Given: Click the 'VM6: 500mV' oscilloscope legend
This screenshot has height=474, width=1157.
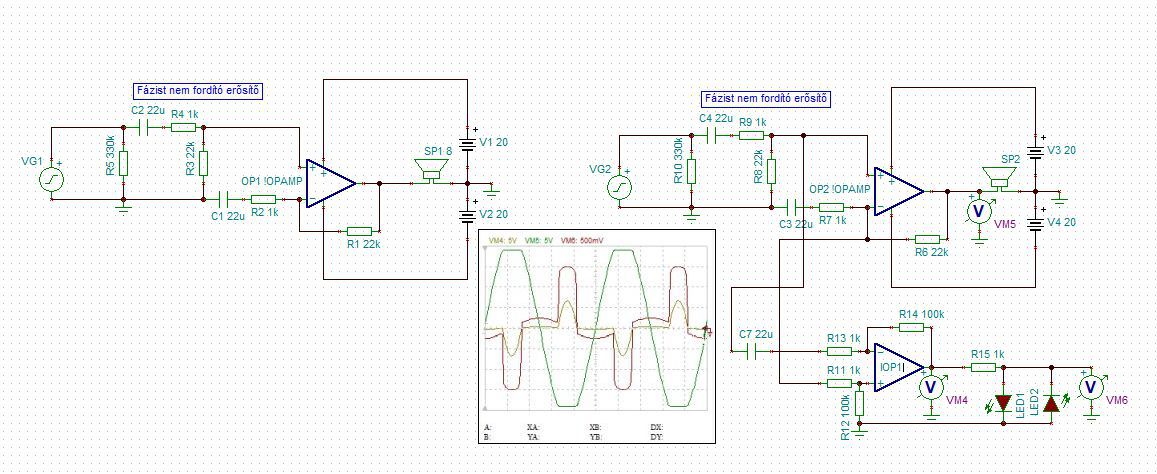Looking at the screenshot, I should [x=581, y=241].
